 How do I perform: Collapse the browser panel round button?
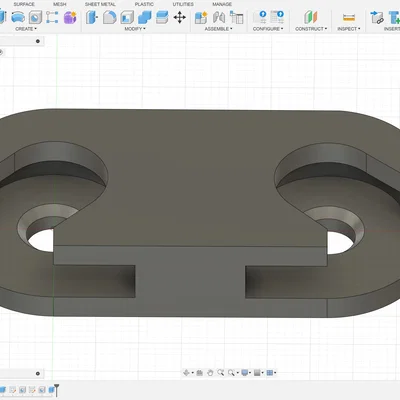click(38, 41)
